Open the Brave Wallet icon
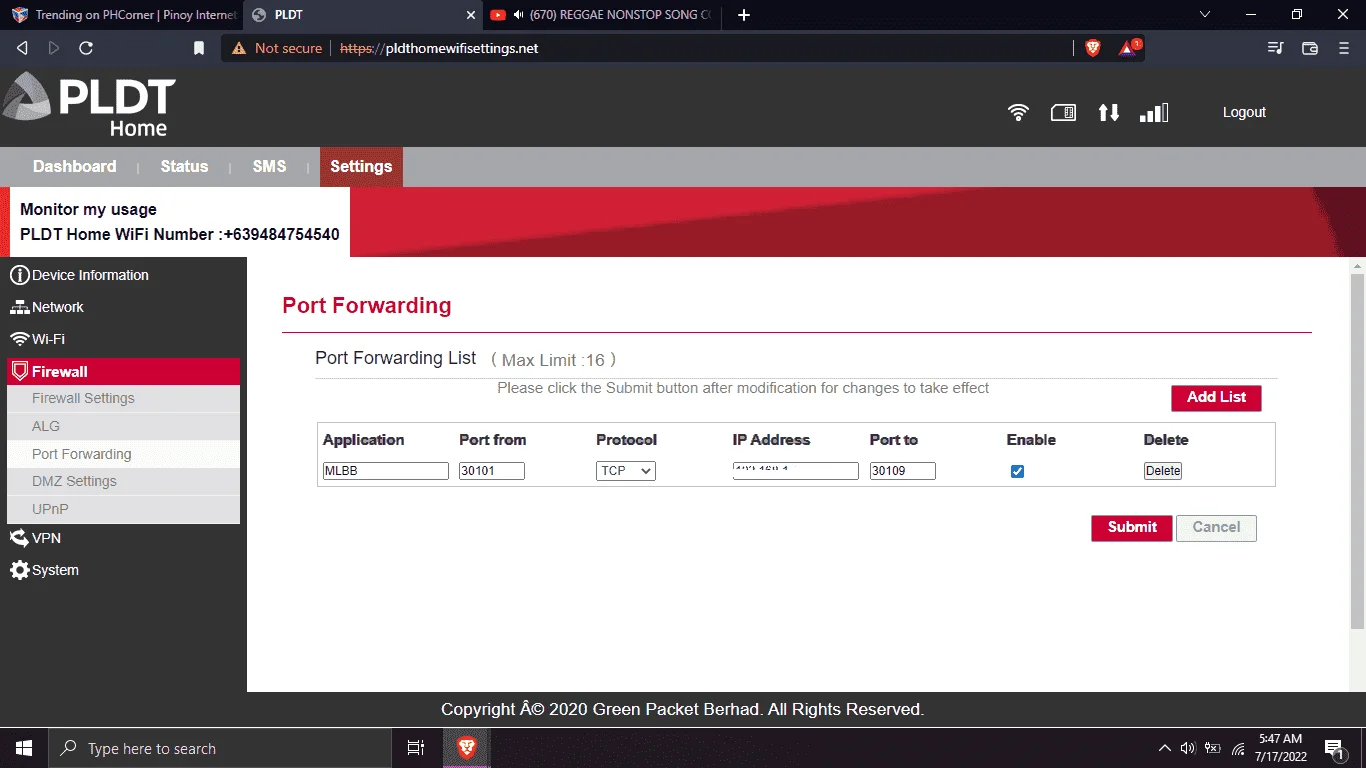1366x768 pixels. coord(1310,48)
